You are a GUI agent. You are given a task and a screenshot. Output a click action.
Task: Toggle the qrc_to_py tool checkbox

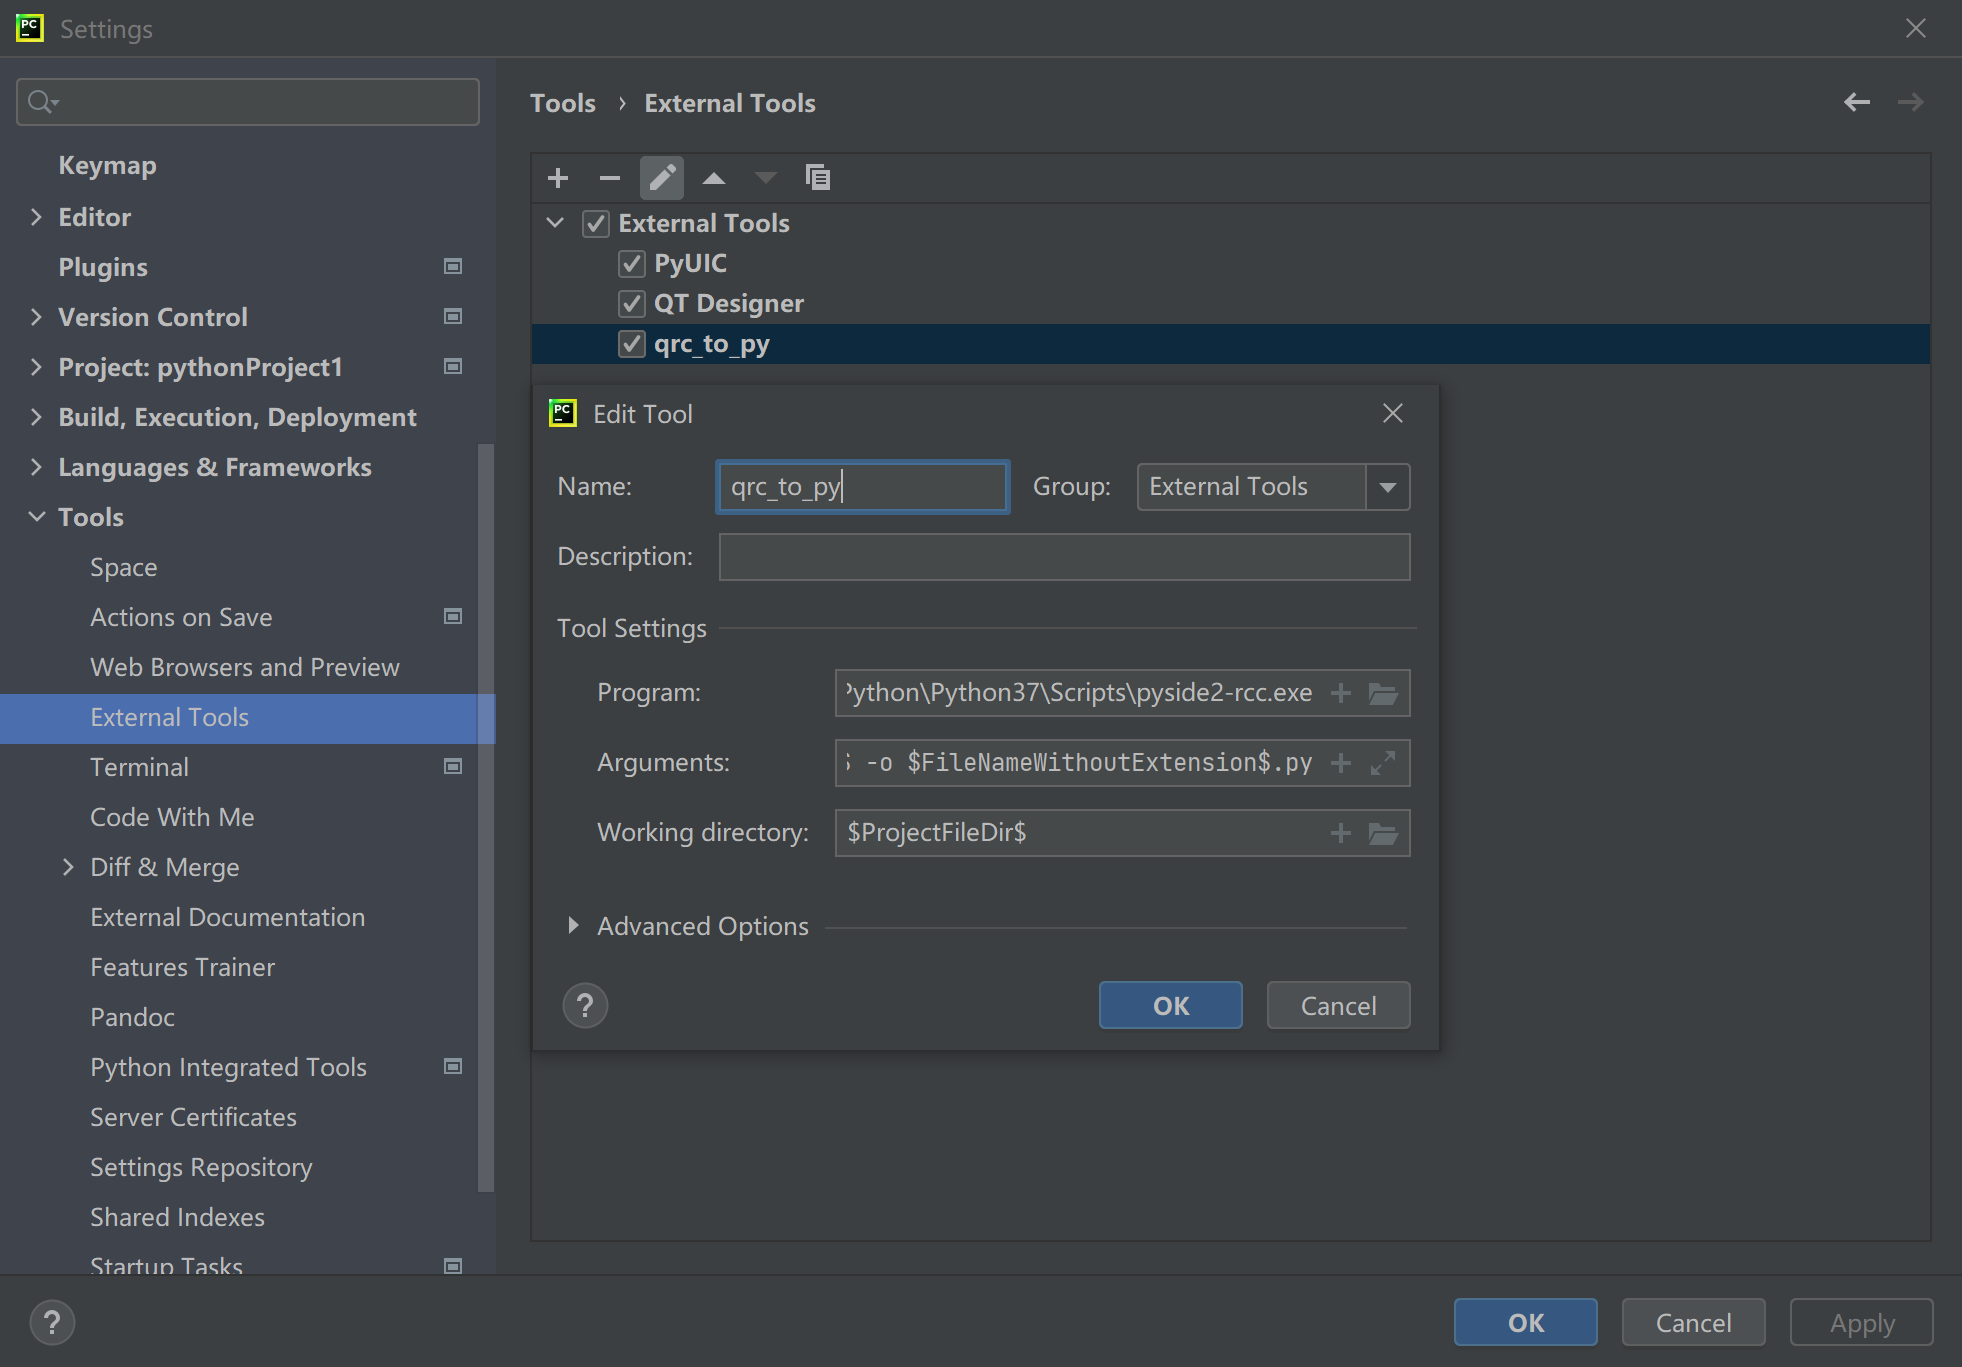click(629, 344)
